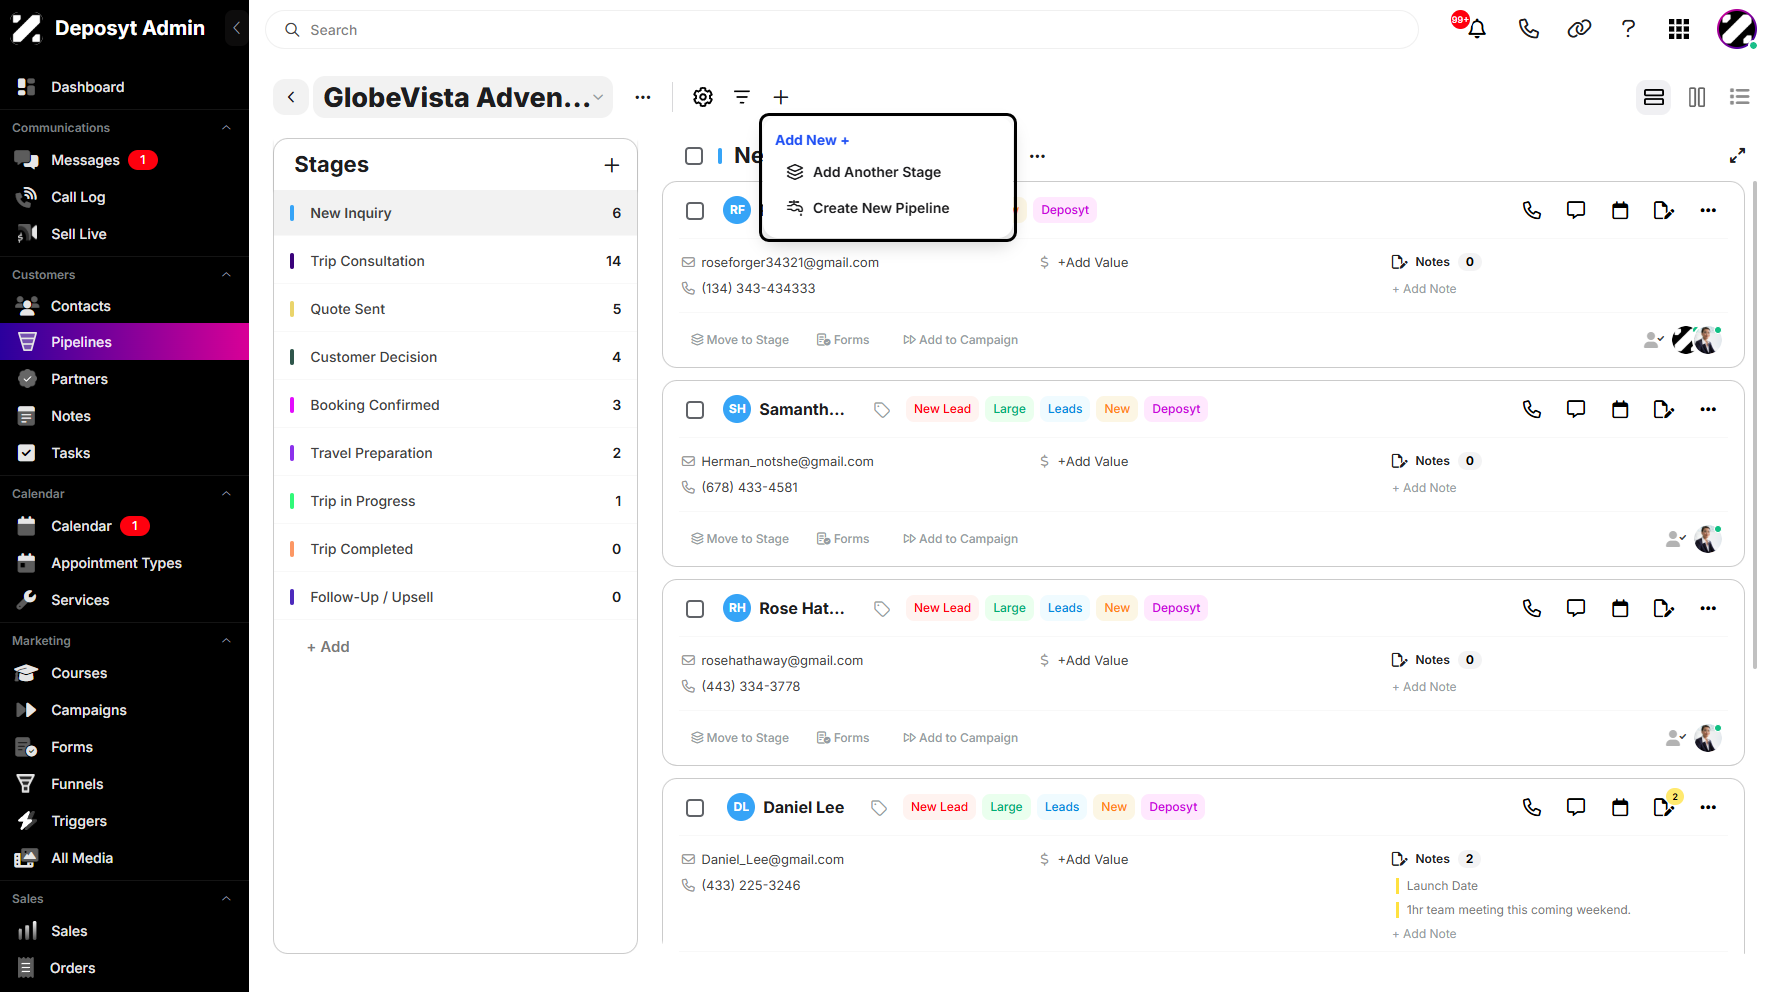
Task: Open pipeline settings gear
Action: pos(703,97)
